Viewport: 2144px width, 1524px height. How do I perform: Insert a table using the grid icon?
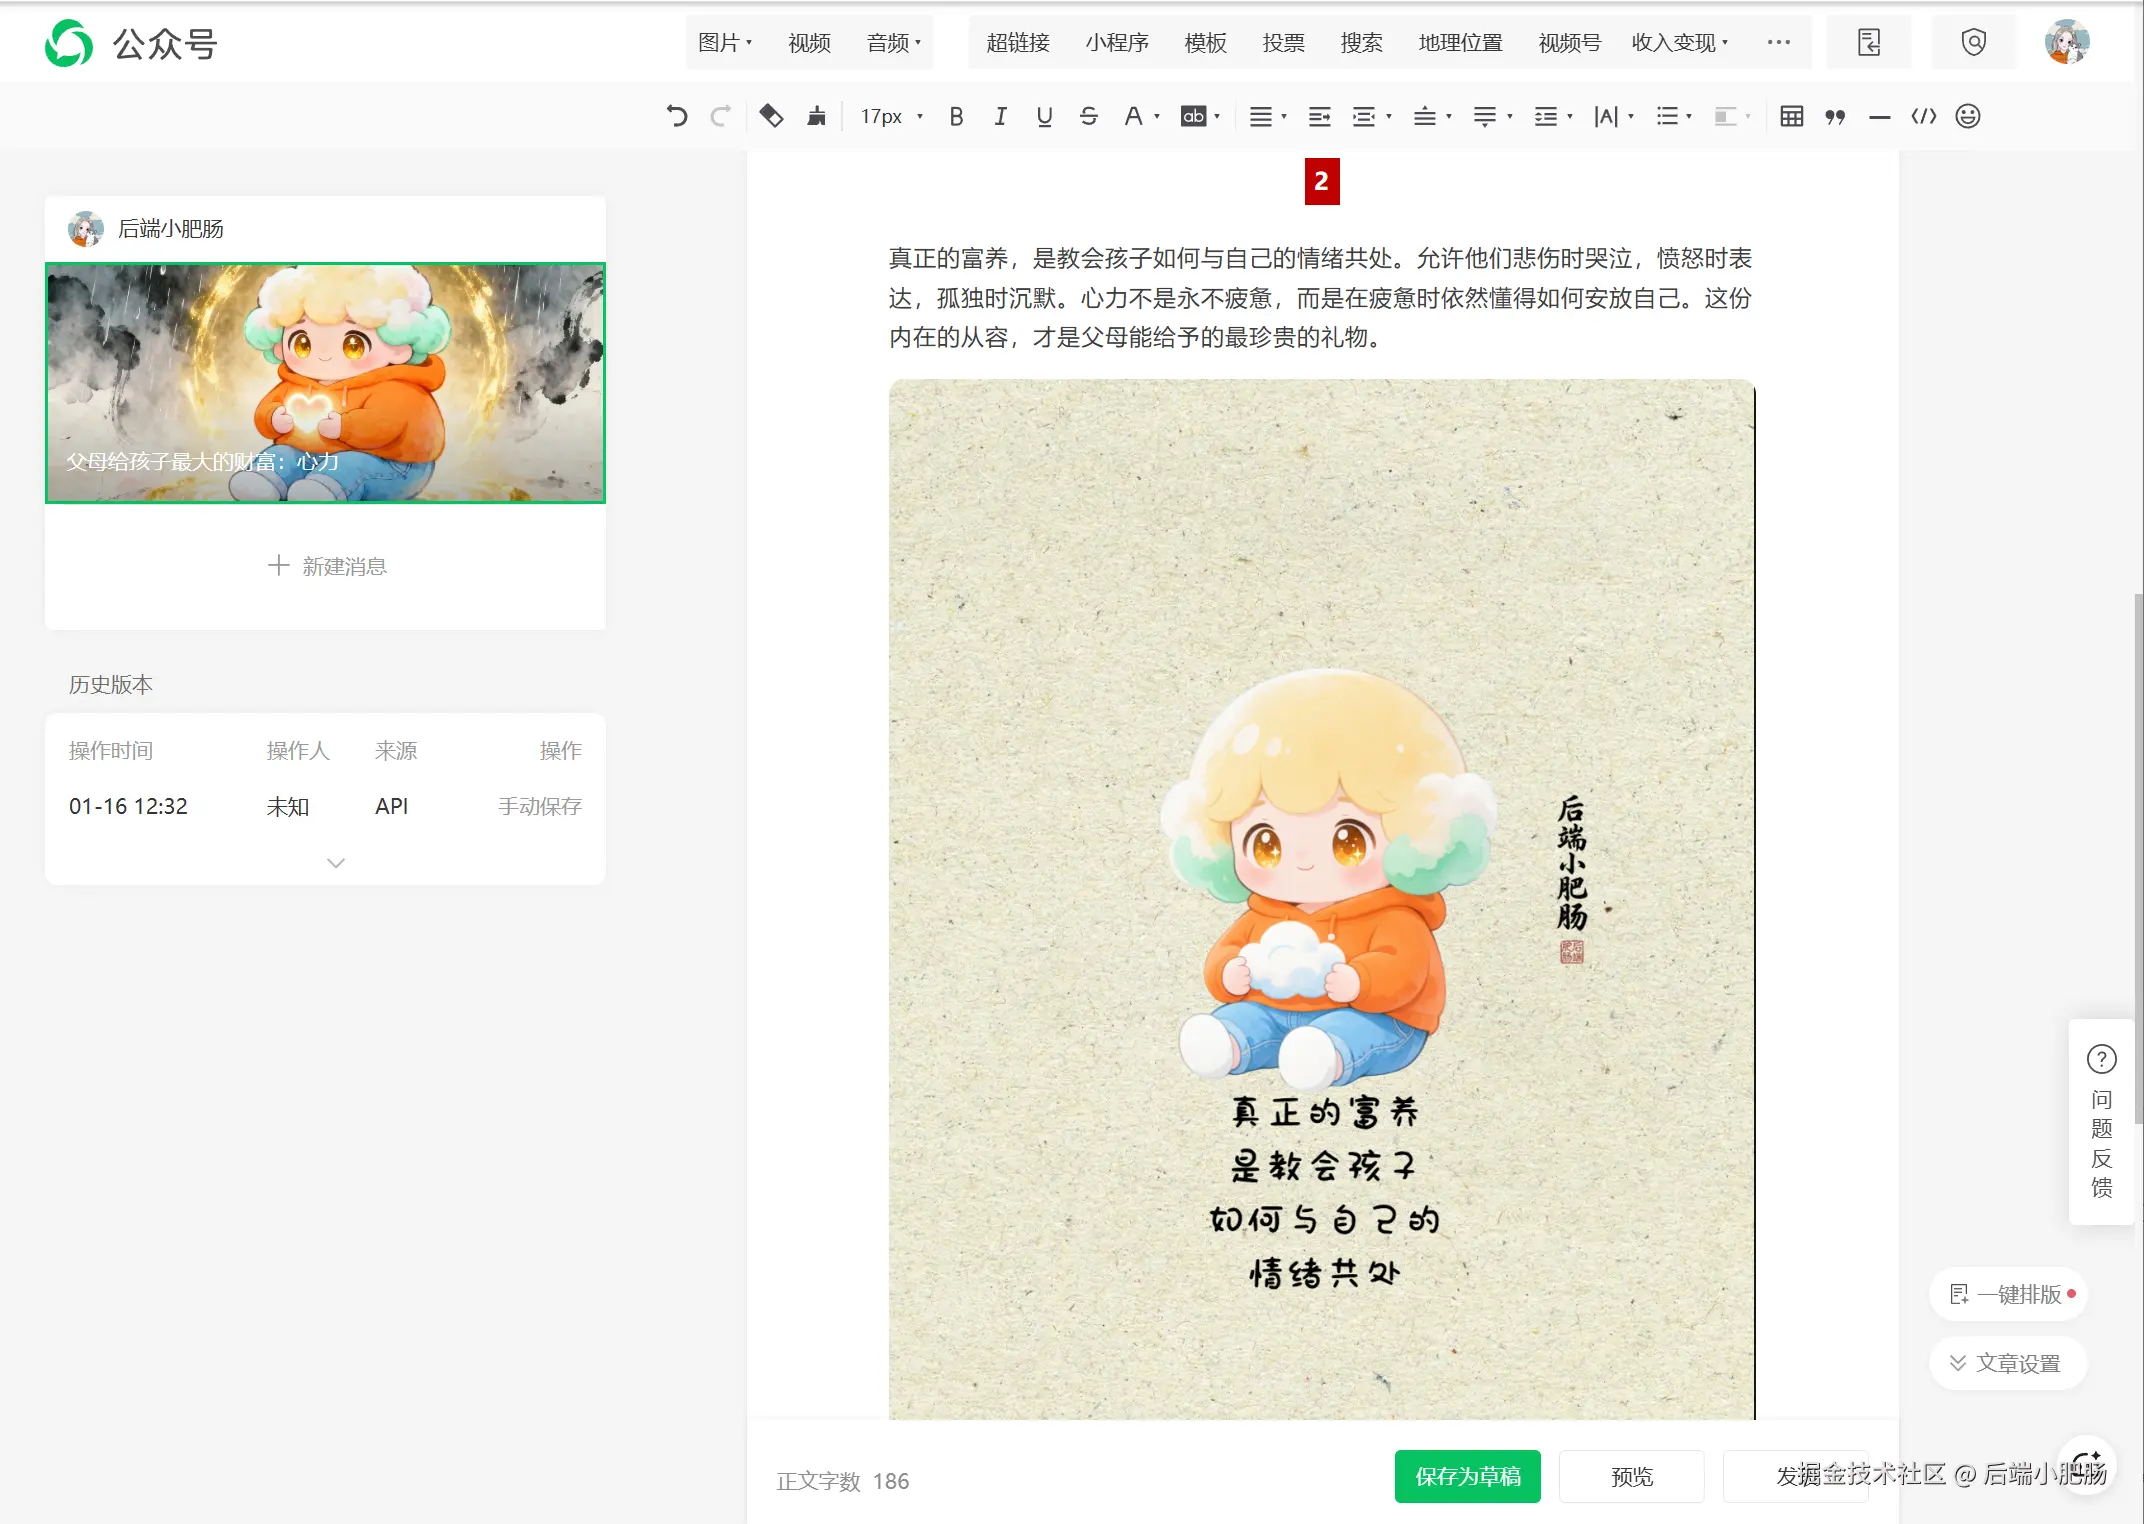[1791, 116]
